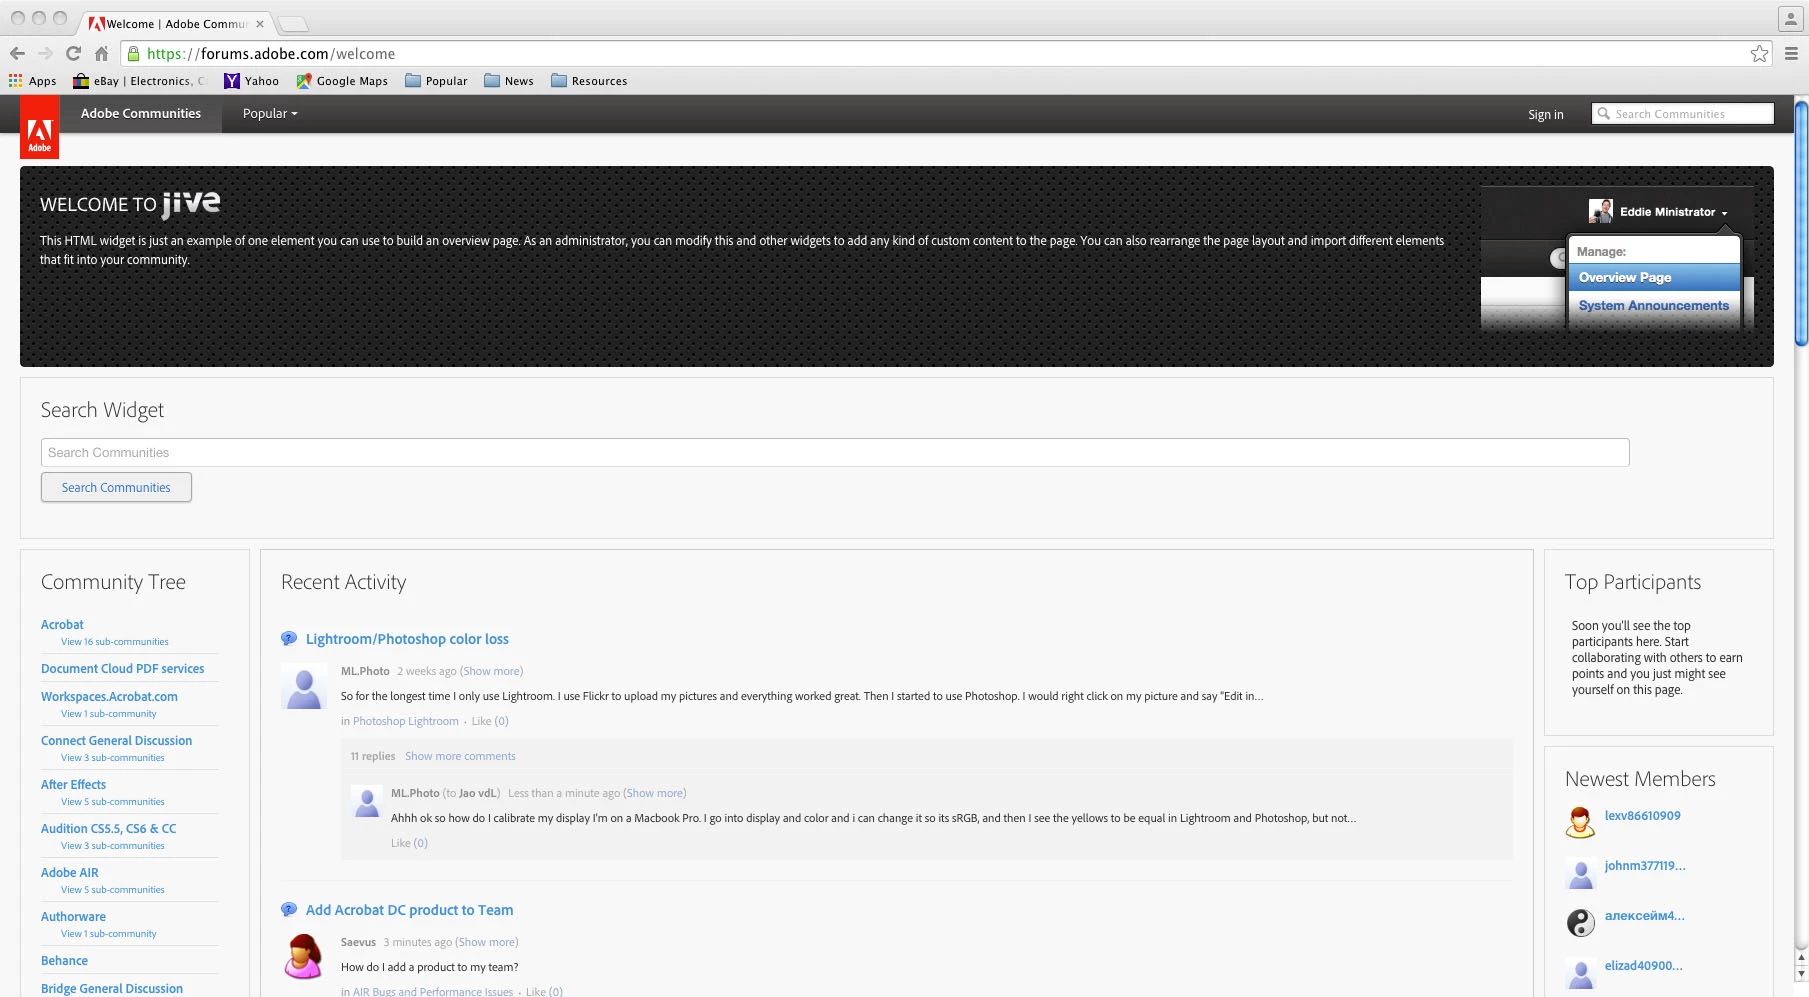The width and height of the screenshot is (1809, 997).
Task: Click the Chrome user profile icon
Action: coord(1790,18)
